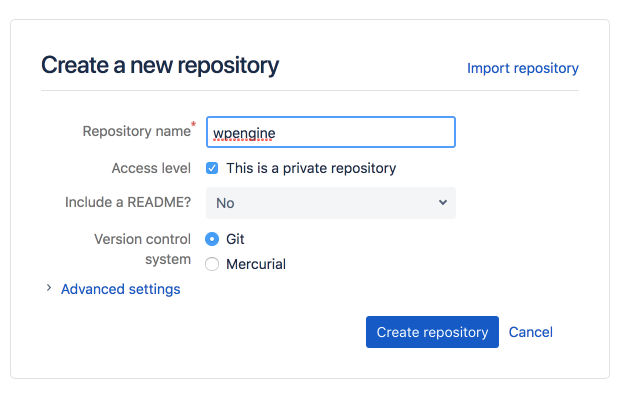This screenshot has height=406, width=627.
Task: Uncheck the private repository checkbox
Action: 212,168
